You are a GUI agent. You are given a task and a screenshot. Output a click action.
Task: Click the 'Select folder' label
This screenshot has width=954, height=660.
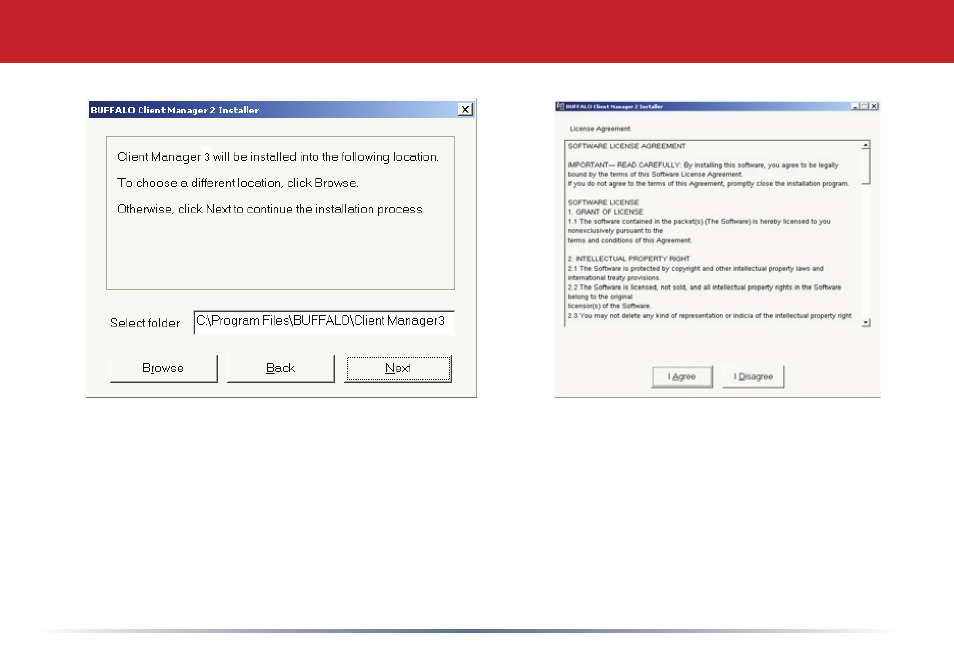click(145, 323)
